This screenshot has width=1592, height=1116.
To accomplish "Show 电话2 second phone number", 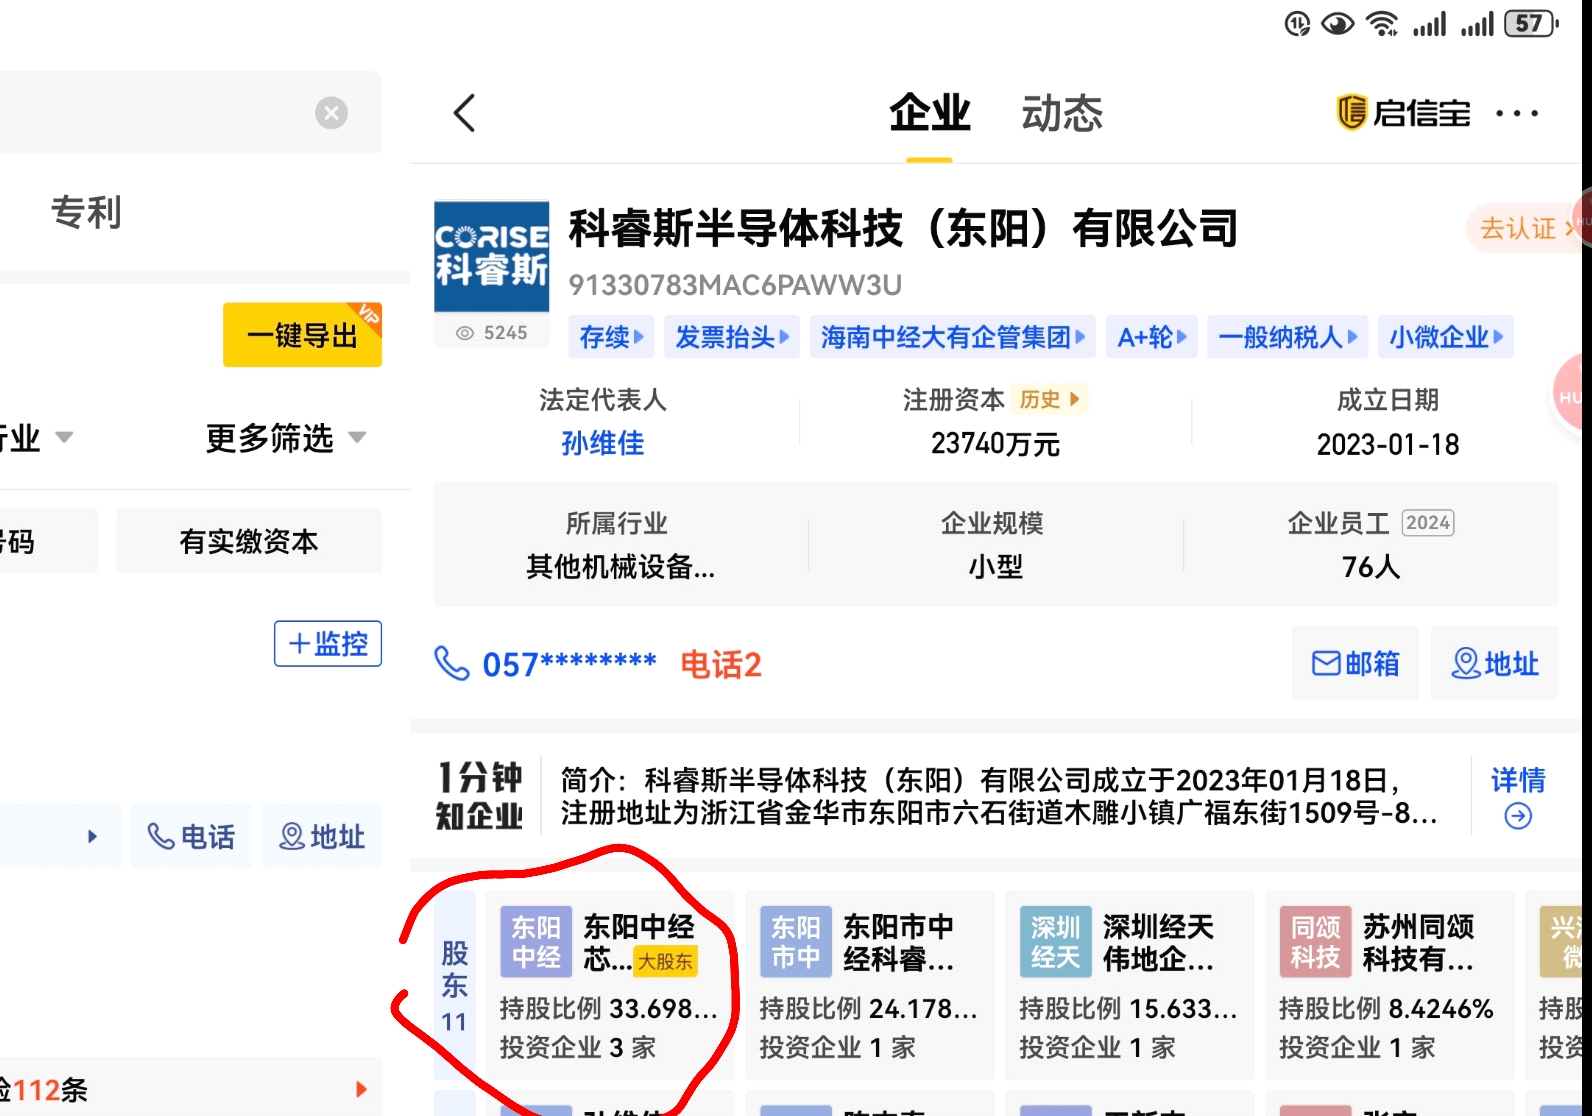I will (721, 664).
